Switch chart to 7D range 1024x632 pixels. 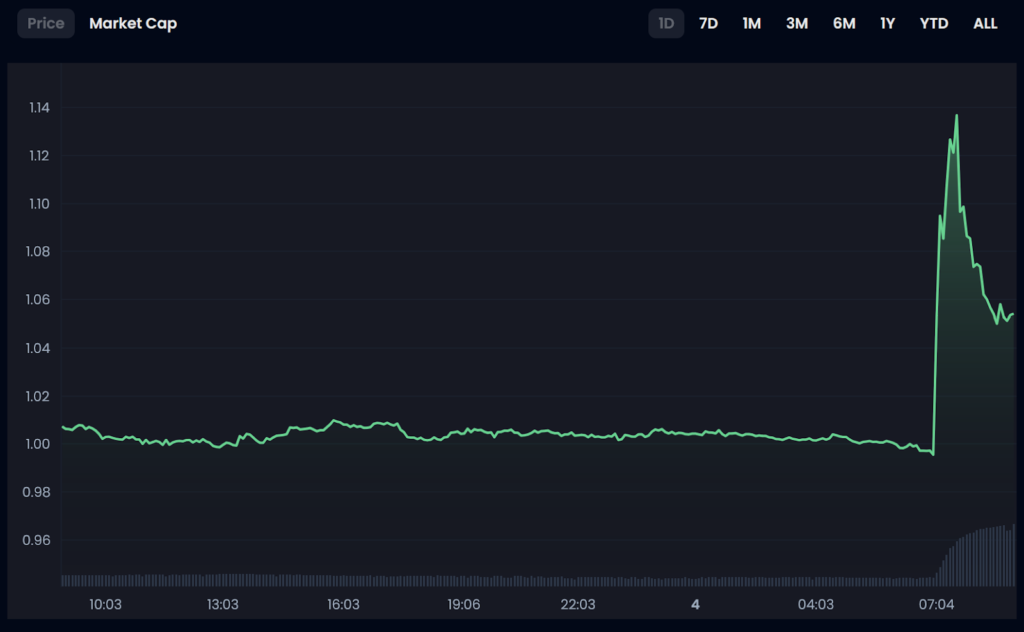pos(708,23)
